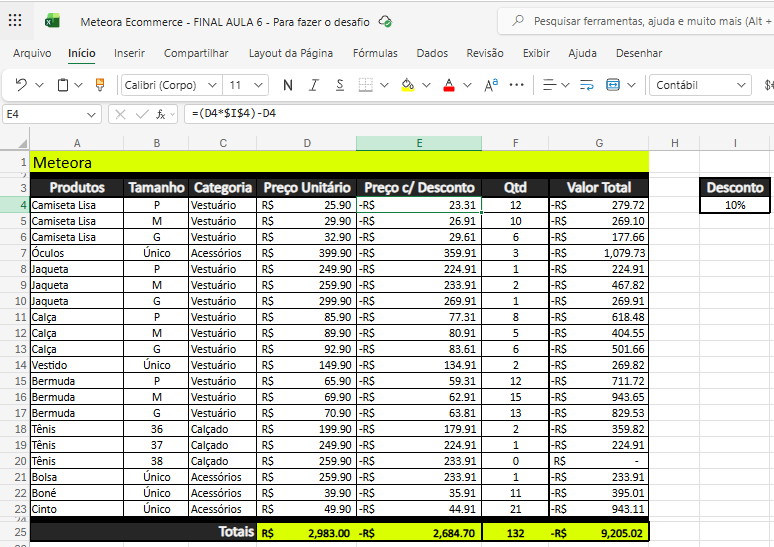Cancel formula entry X icon
Image resolution: width=774 pixels, height=547 pixels.
point(120,115)
